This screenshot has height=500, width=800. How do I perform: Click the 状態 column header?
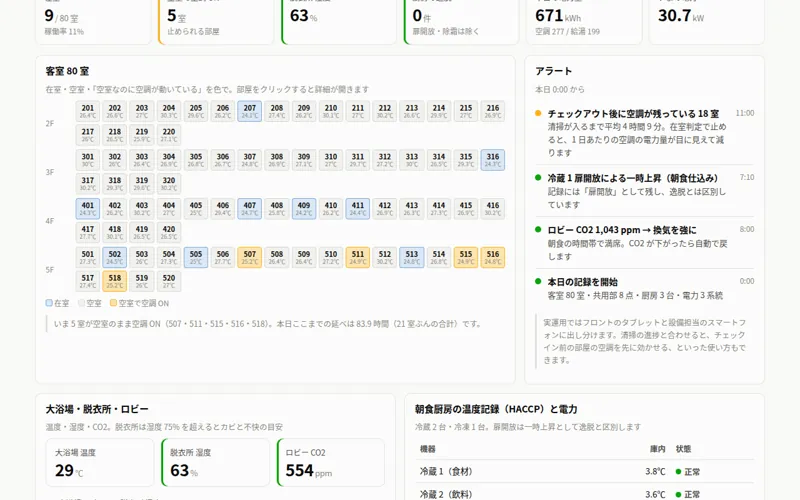683,449
